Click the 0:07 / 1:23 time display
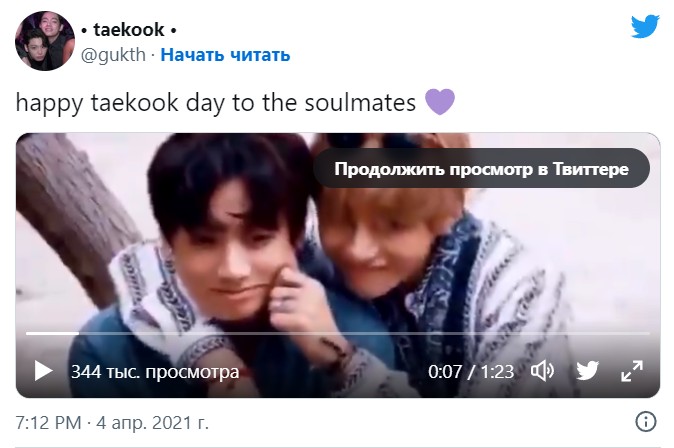 [471, 371]
